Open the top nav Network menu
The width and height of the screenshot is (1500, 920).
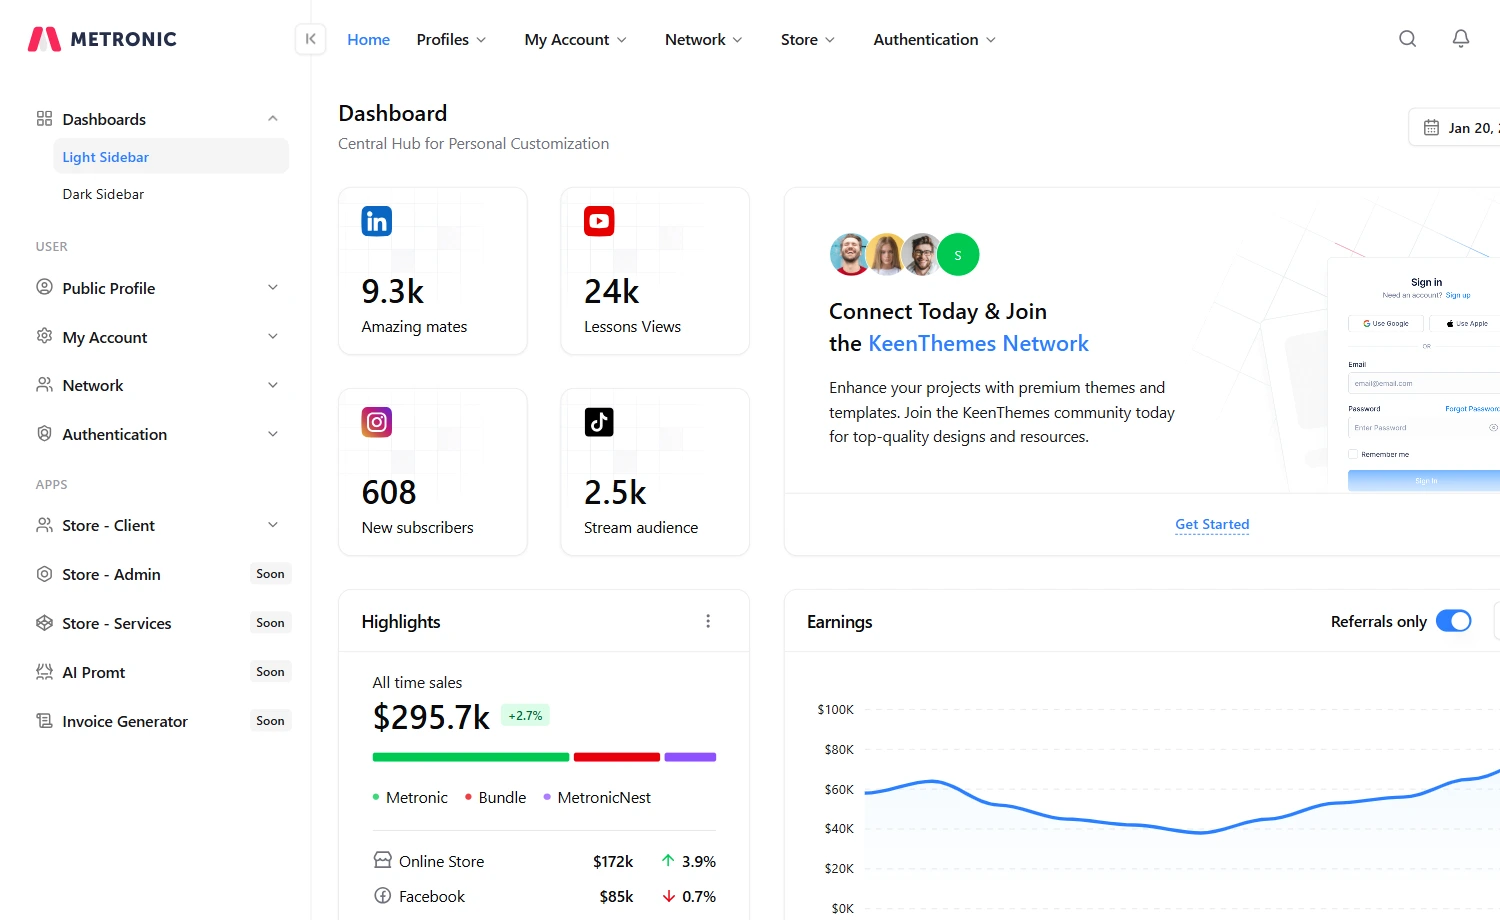pyautogui.click(x=704, y=39)
